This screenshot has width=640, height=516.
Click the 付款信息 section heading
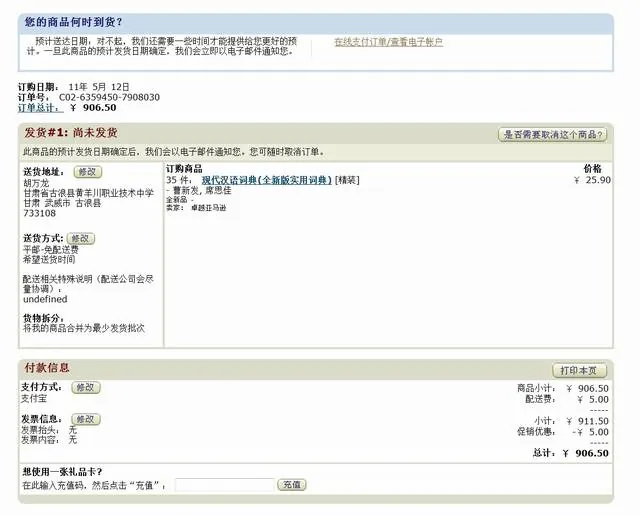point(47,367)
